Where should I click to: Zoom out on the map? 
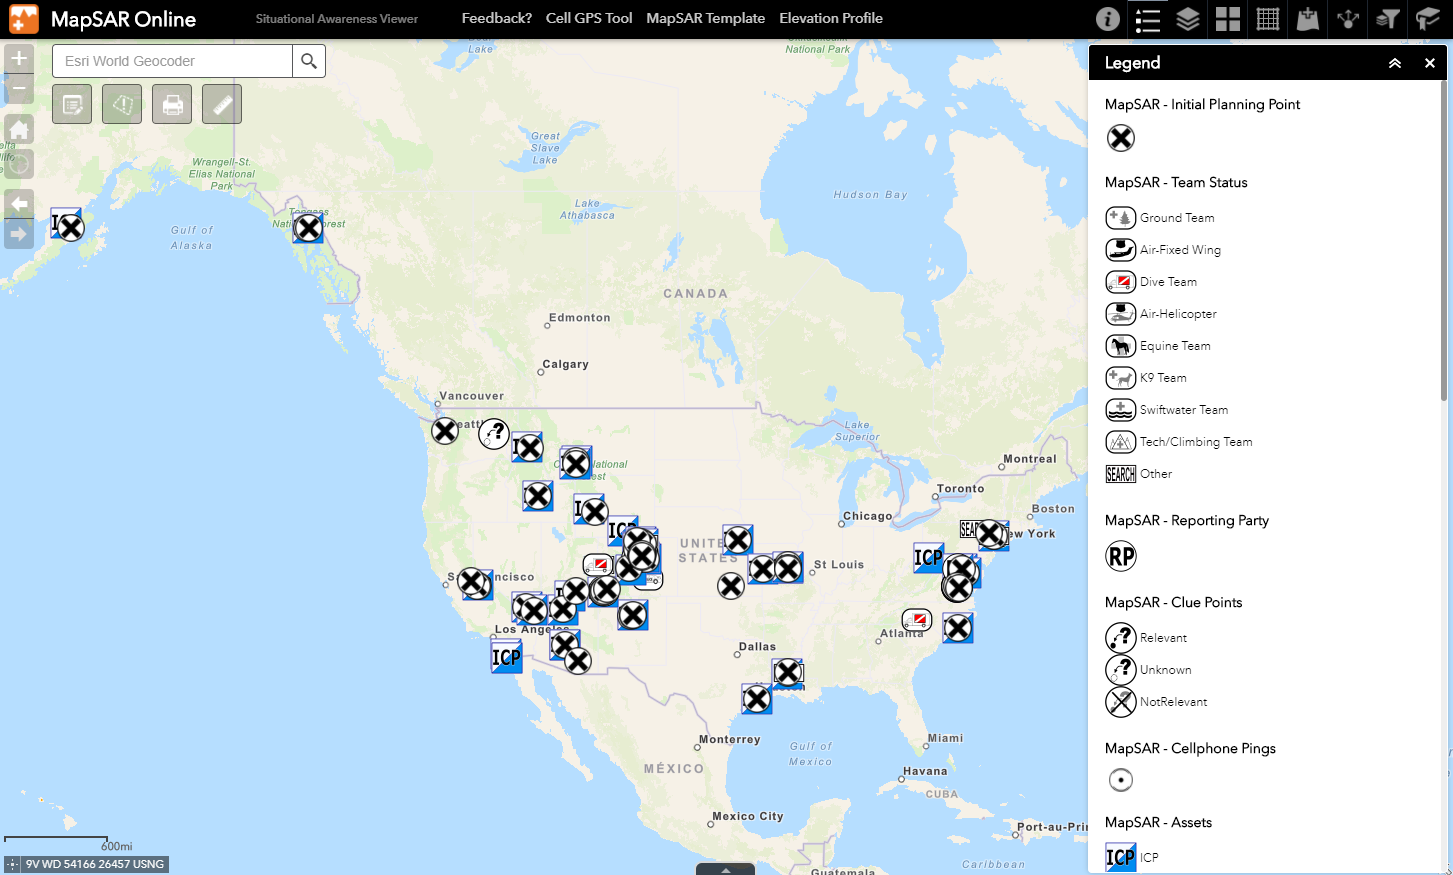(19, 89)
